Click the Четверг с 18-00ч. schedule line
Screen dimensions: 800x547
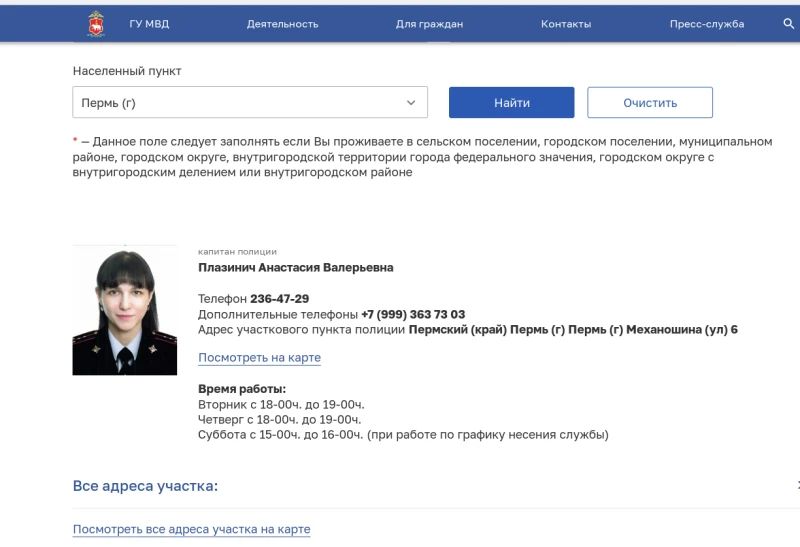point(279,419)
